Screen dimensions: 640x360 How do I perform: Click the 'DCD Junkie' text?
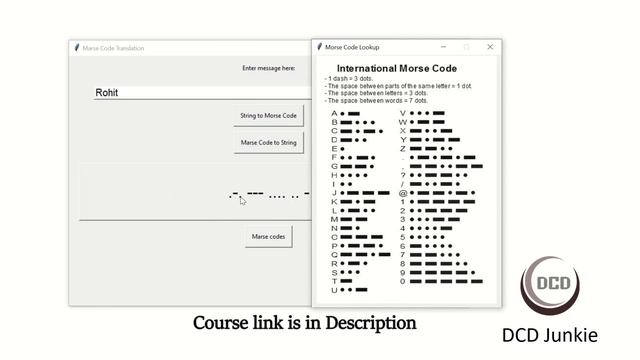(550, 335)
